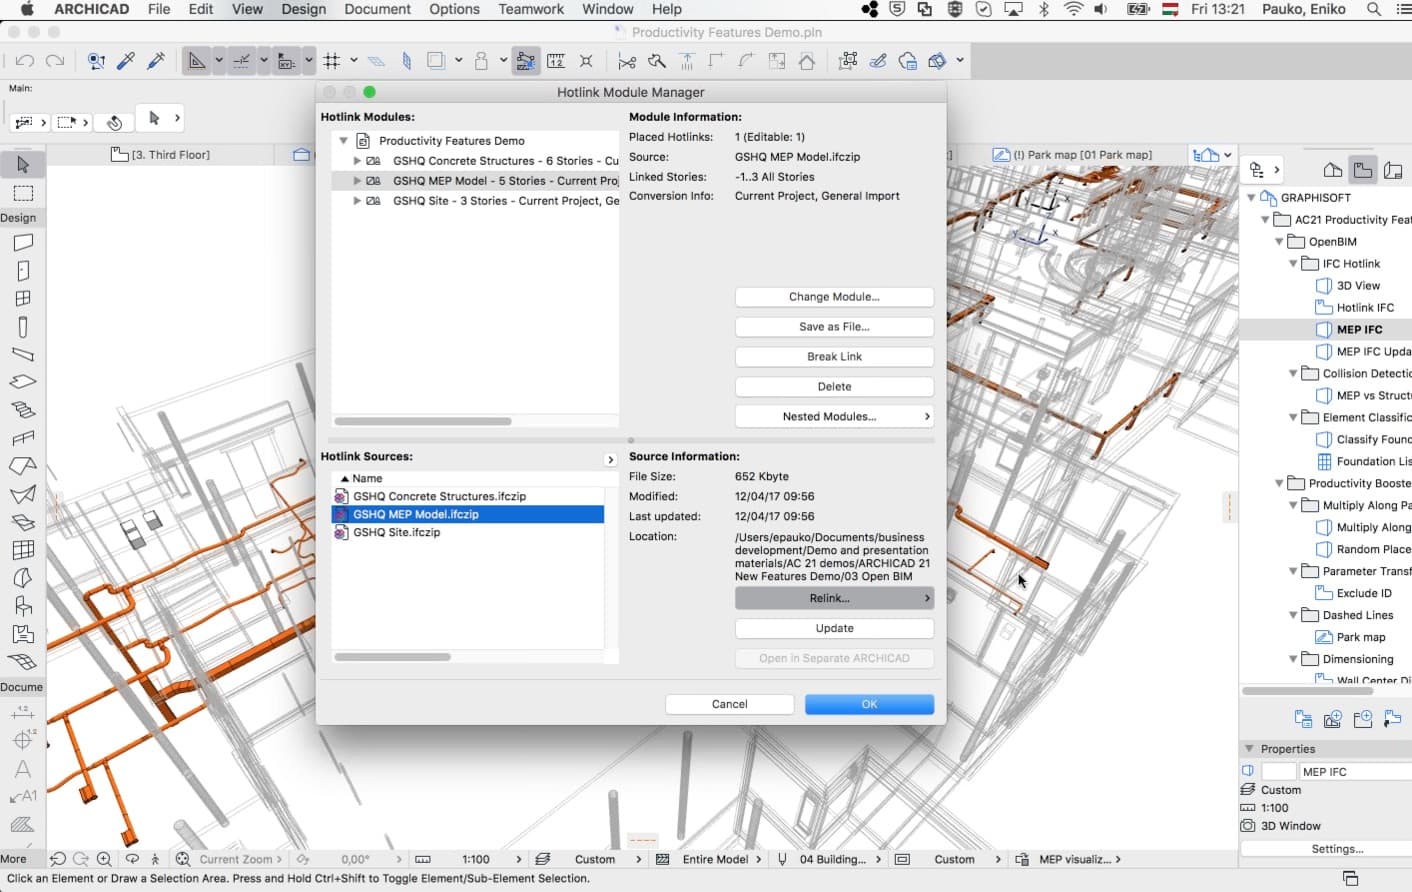Switch to the Park map tab
The height and width of the screenshot is (892, 1412).
1073,155
